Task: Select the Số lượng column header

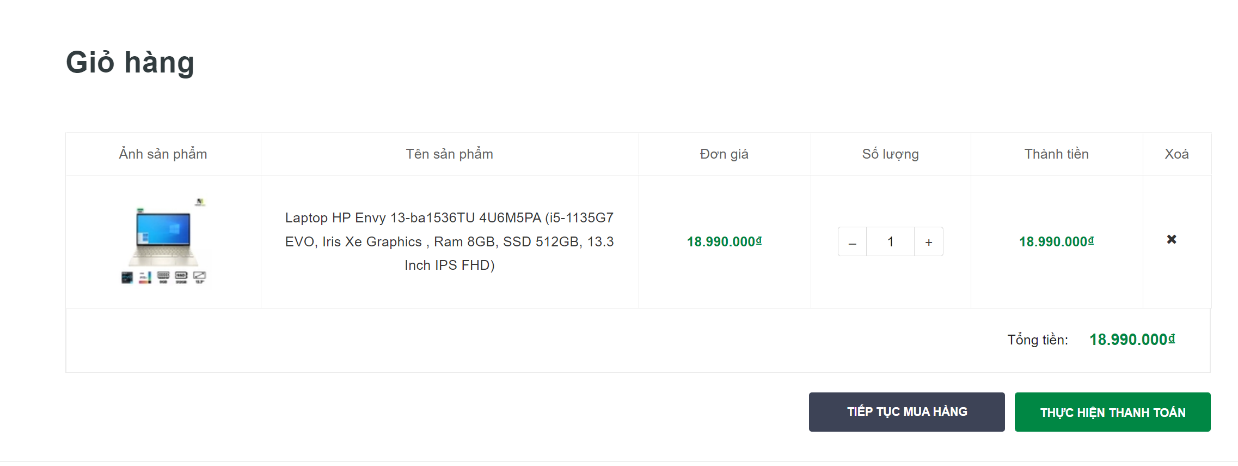Action: [890, 154]
